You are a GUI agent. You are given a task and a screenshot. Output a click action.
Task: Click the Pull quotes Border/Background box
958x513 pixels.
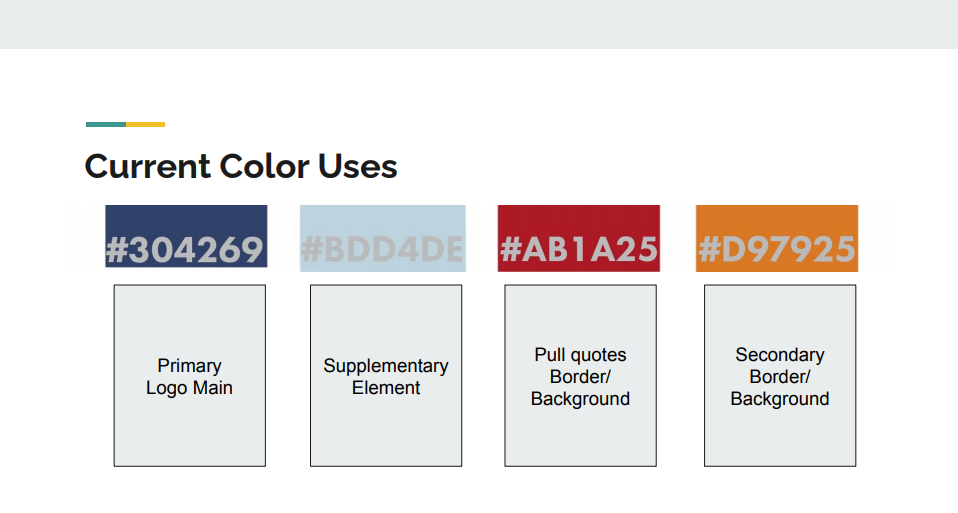[x=580, y=376]
